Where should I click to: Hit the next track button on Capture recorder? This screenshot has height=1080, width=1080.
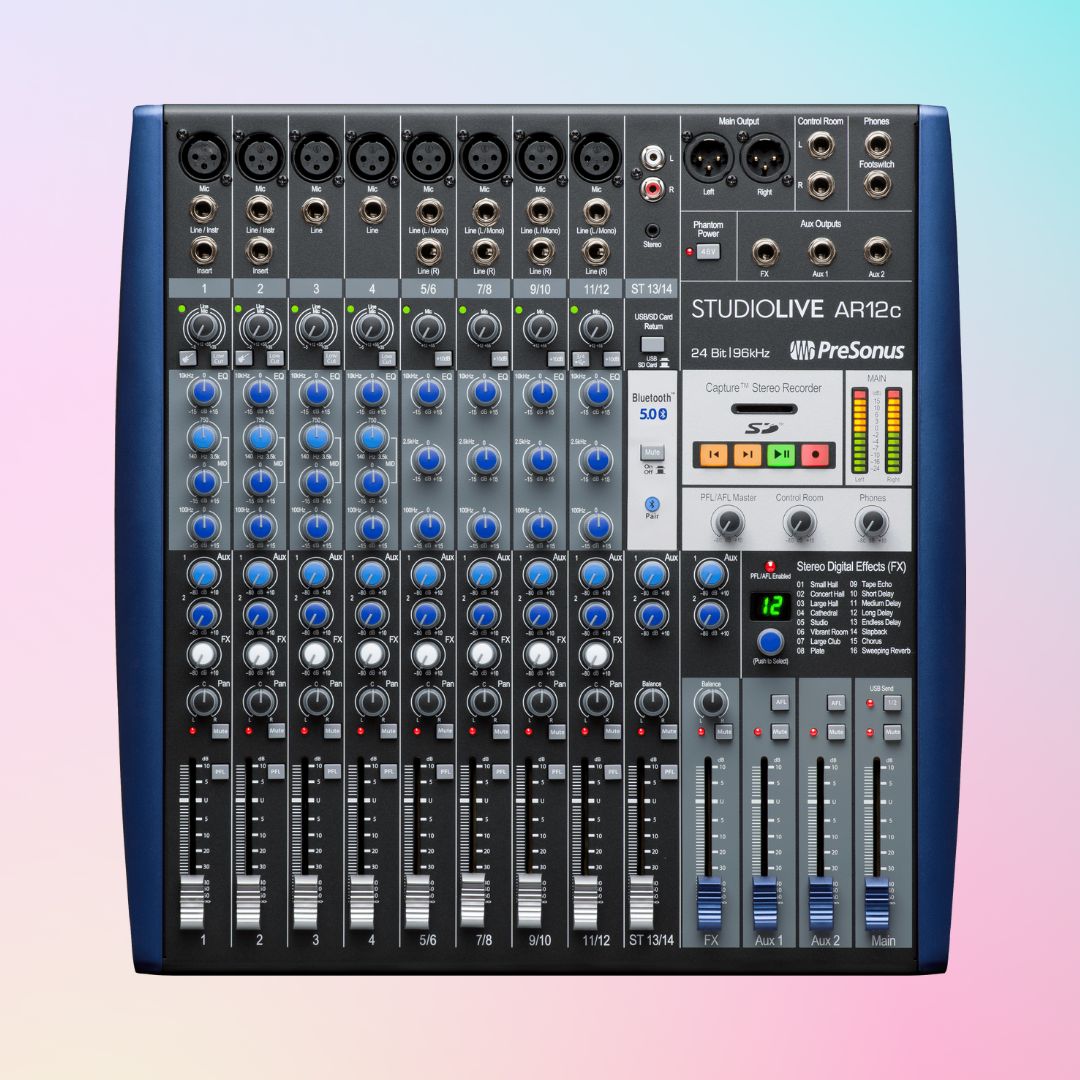pyautogui.click(x=747, y=455)
